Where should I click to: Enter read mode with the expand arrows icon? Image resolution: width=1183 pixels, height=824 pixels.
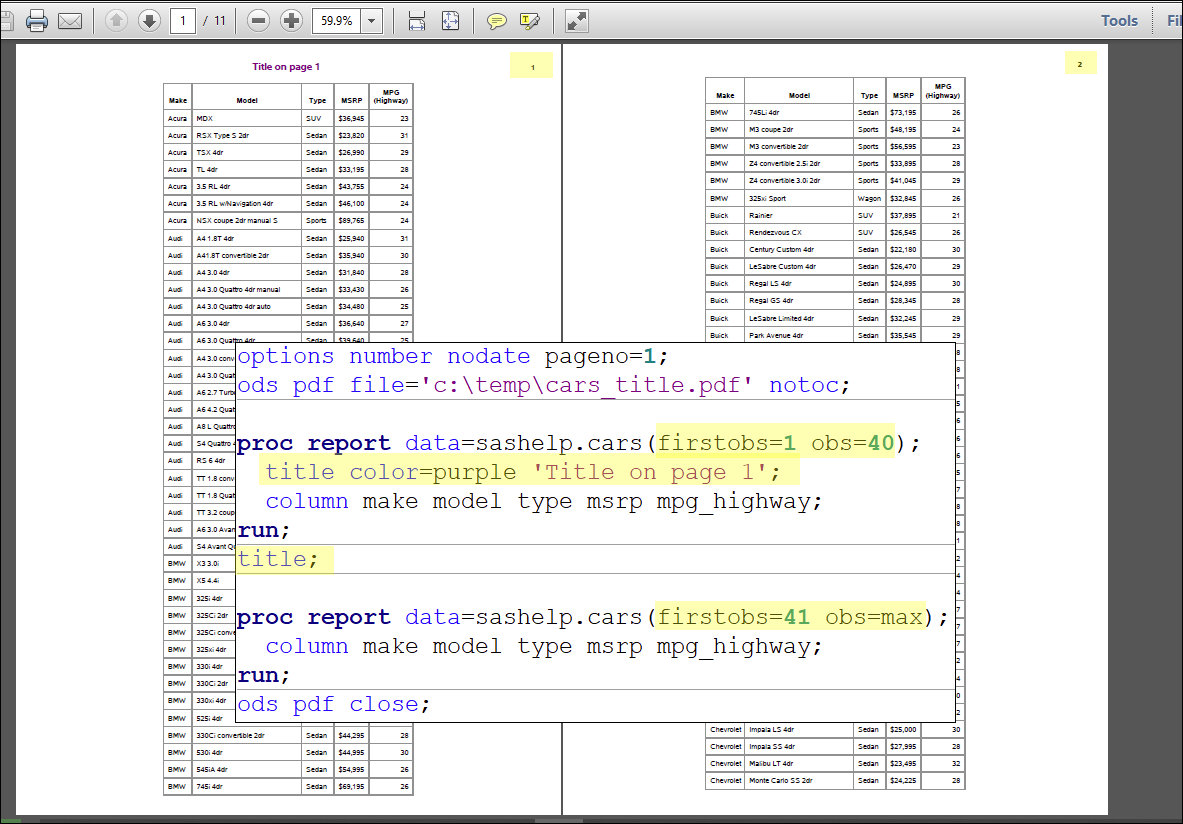click(x=577, y=21)
